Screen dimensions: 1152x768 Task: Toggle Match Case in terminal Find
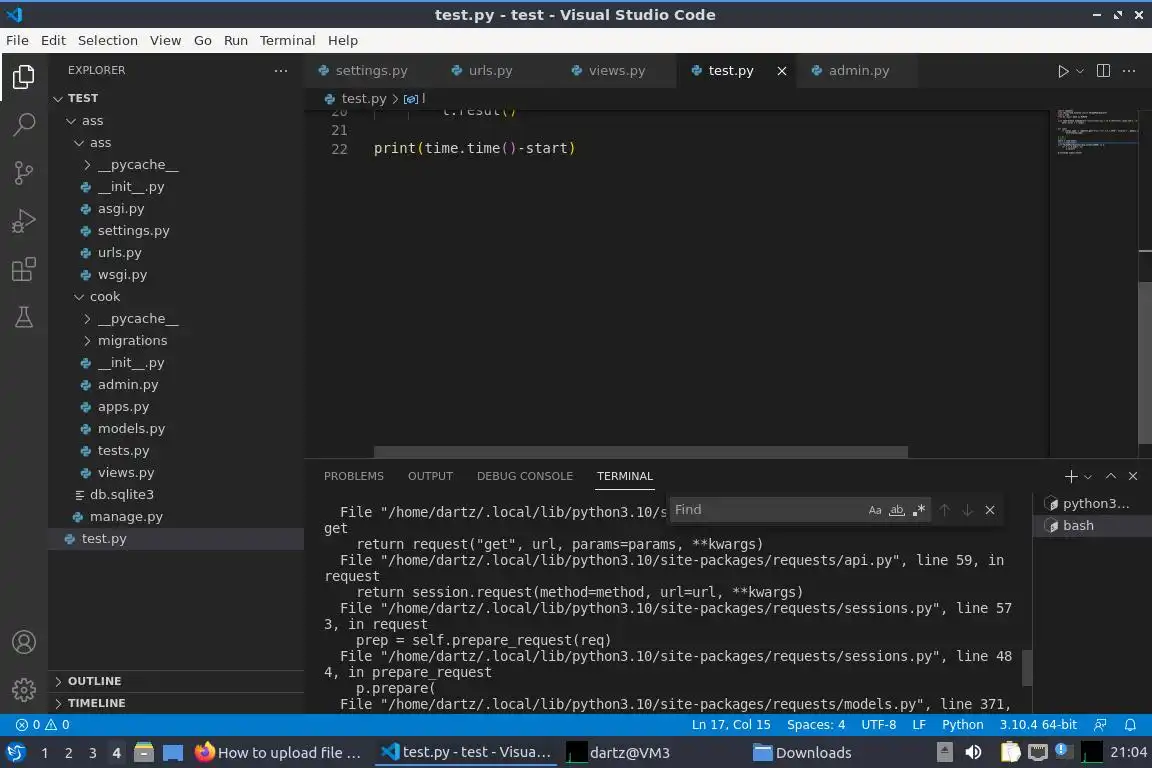tap(874, 510)
